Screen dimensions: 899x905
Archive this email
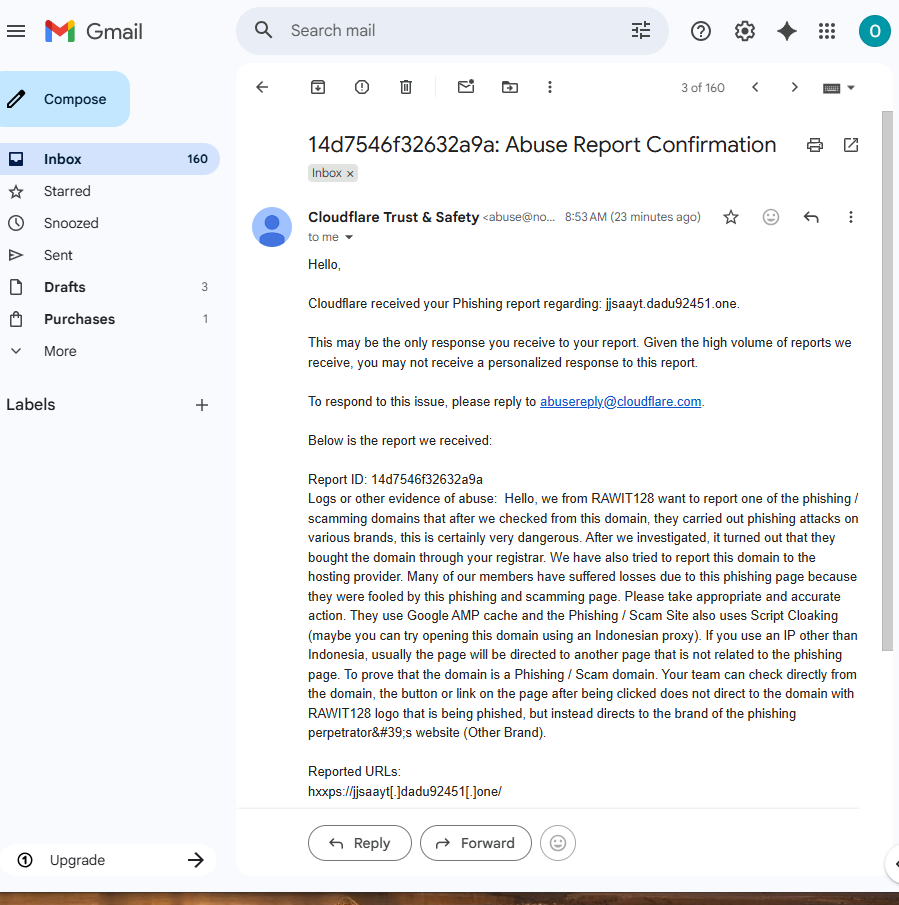tap(318, 87)
